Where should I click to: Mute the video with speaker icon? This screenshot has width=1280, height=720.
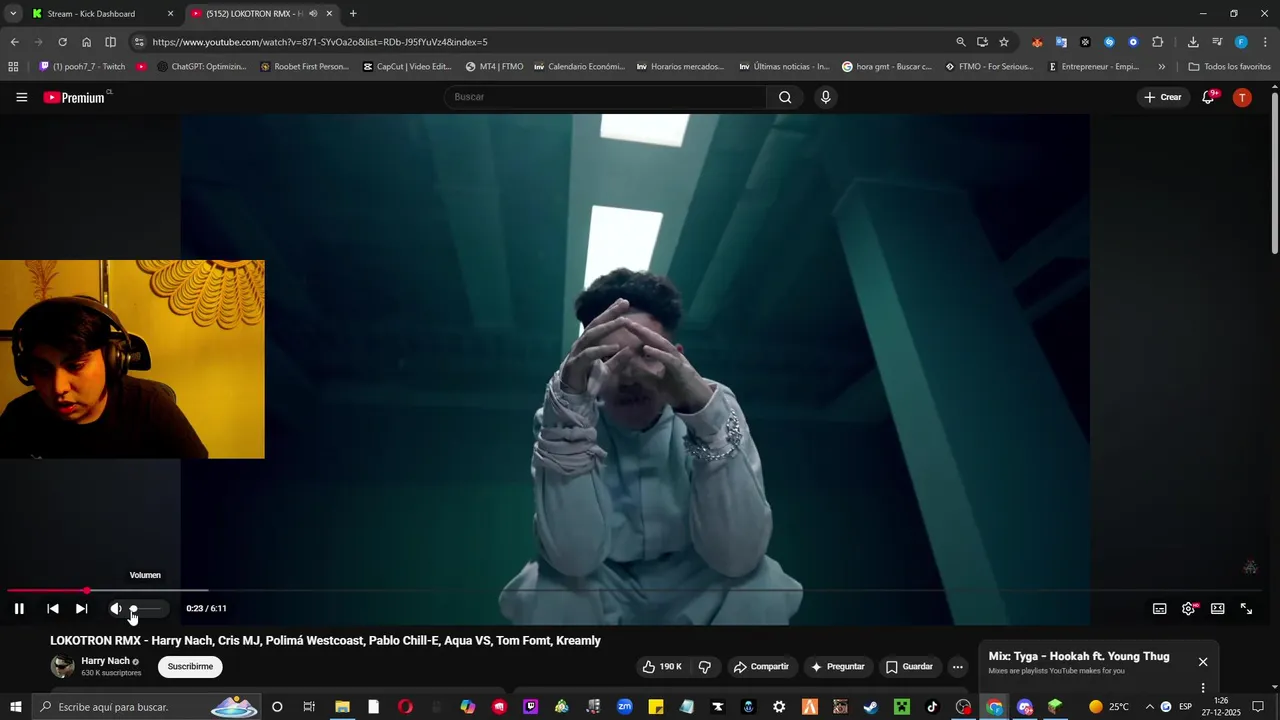[x=116, y=608]
